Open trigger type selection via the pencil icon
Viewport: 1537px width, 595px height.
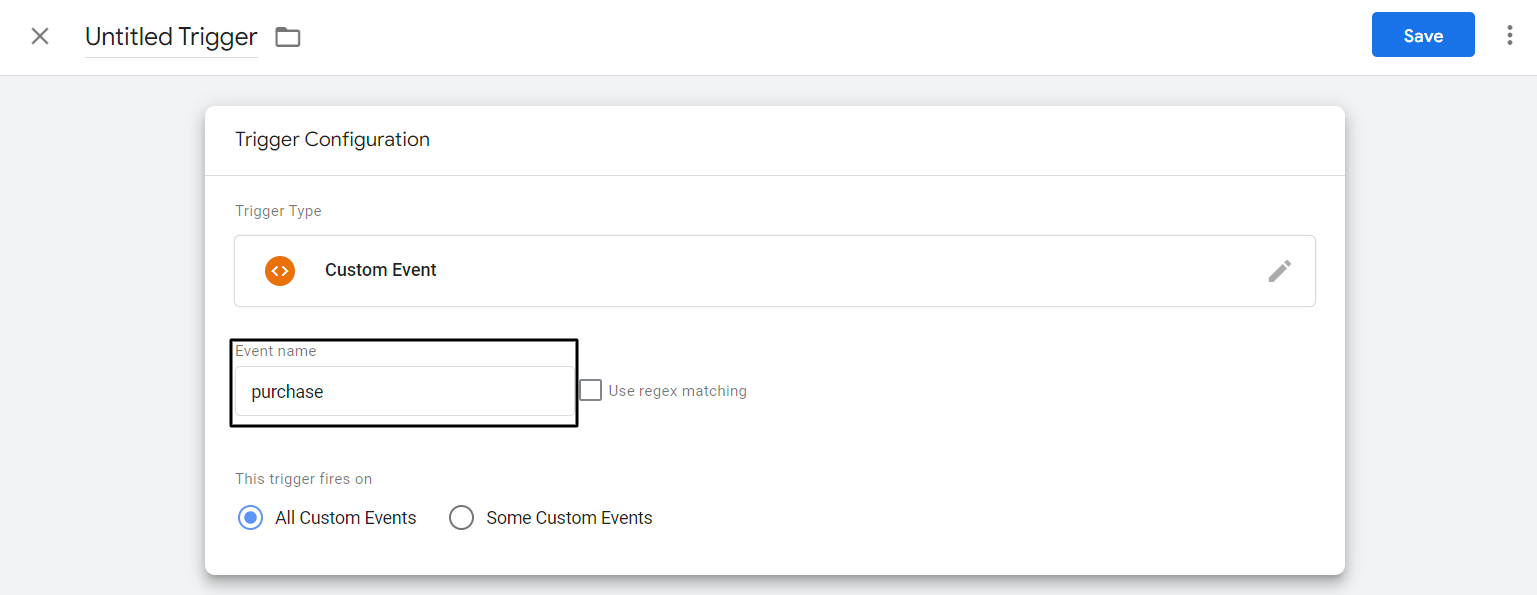click(x=1281, y=270)
